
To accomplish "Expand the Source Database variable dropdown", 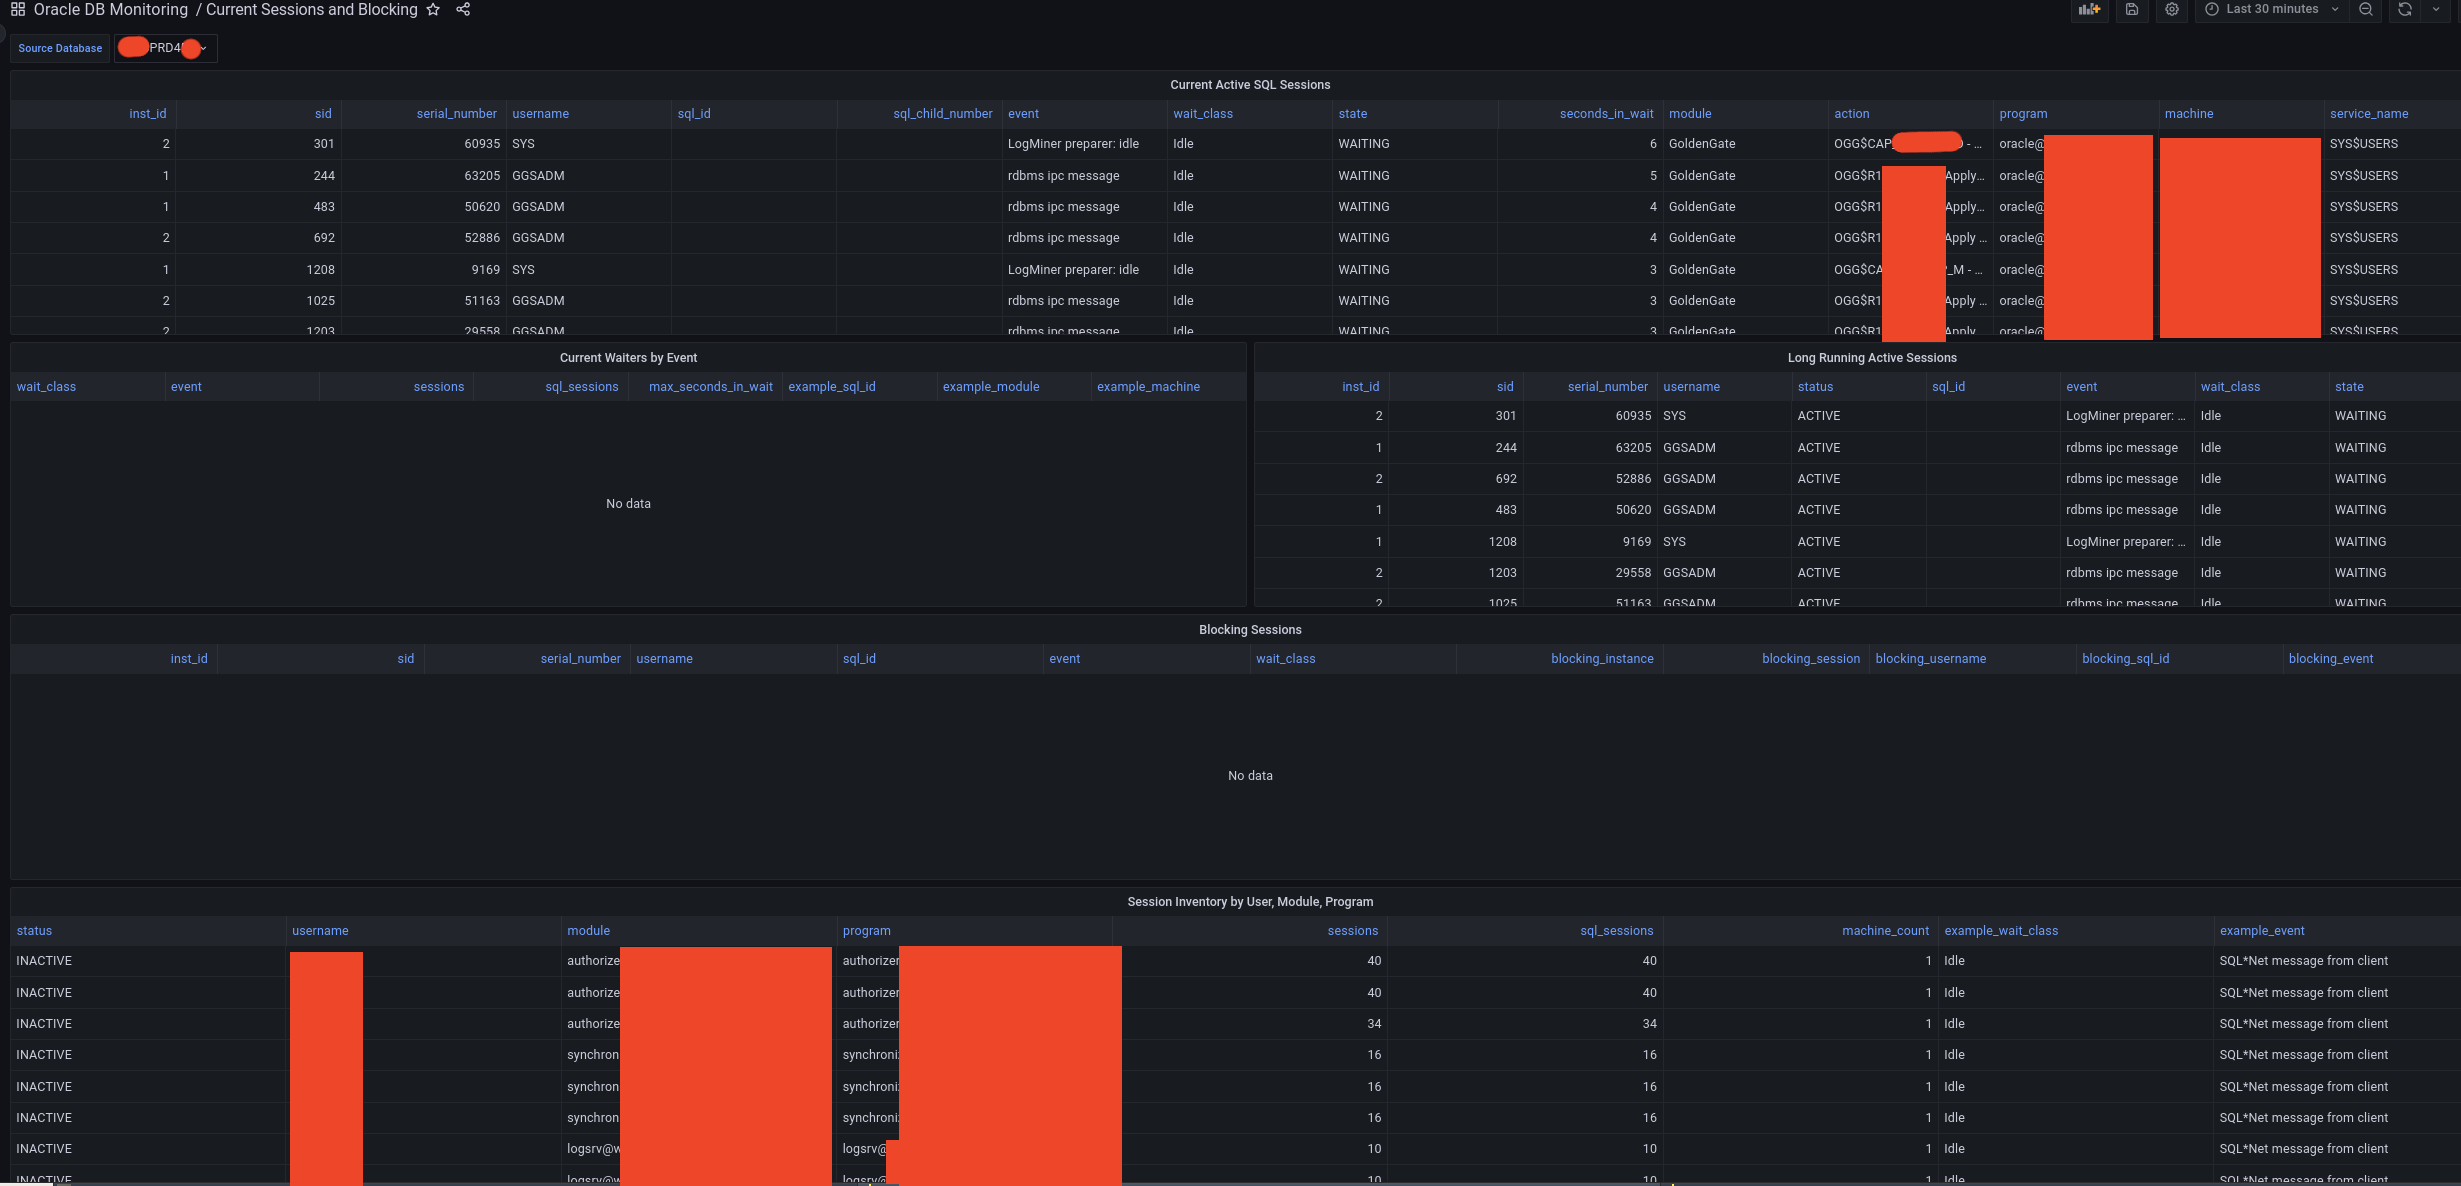I will [166, 48].
